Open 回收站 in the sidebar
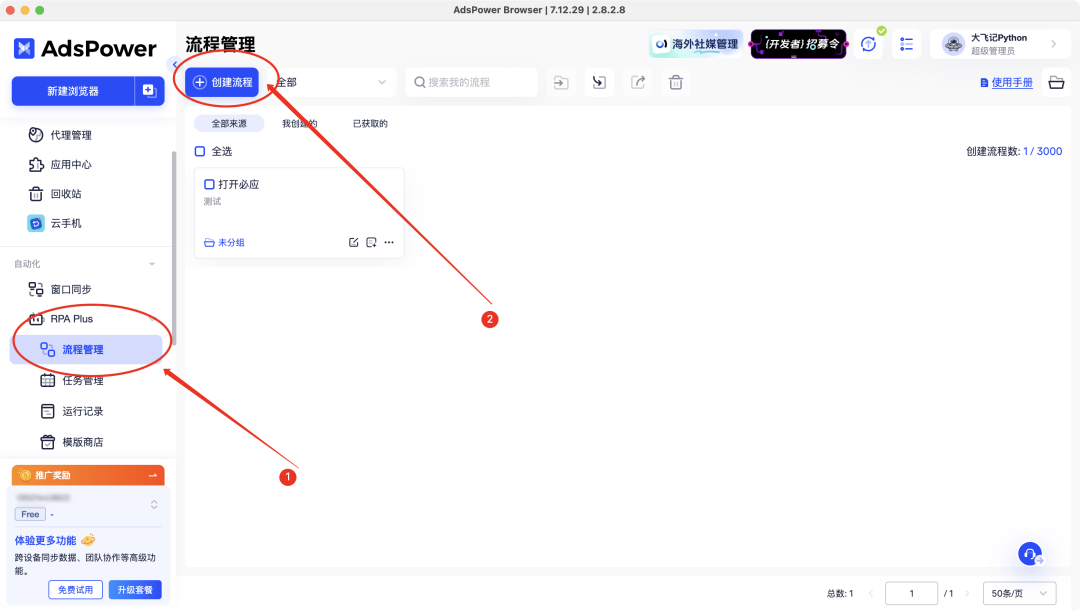 [65, 194]
